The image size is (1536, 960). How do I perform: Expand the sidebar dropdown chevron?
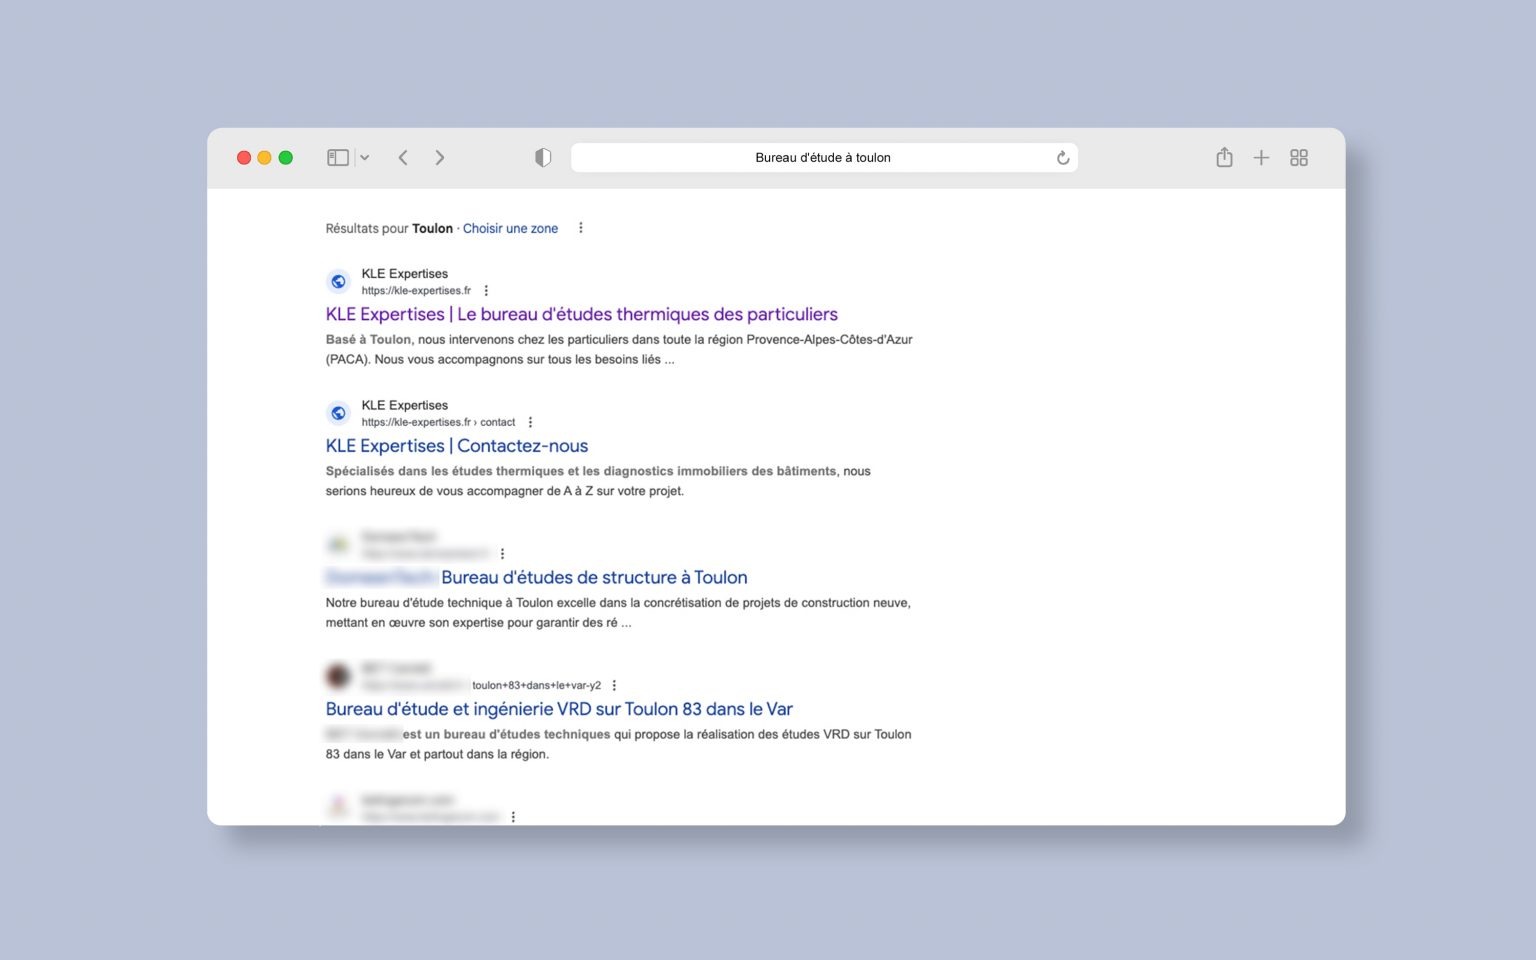coord(365,158)
